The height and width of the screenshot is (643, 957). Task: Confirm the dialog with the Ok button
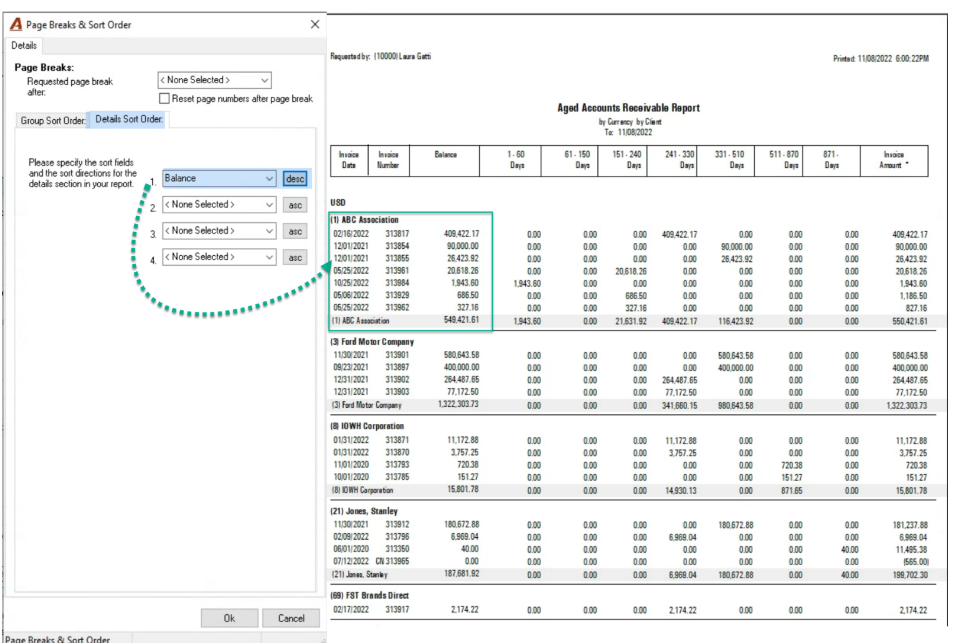(229, 618)
